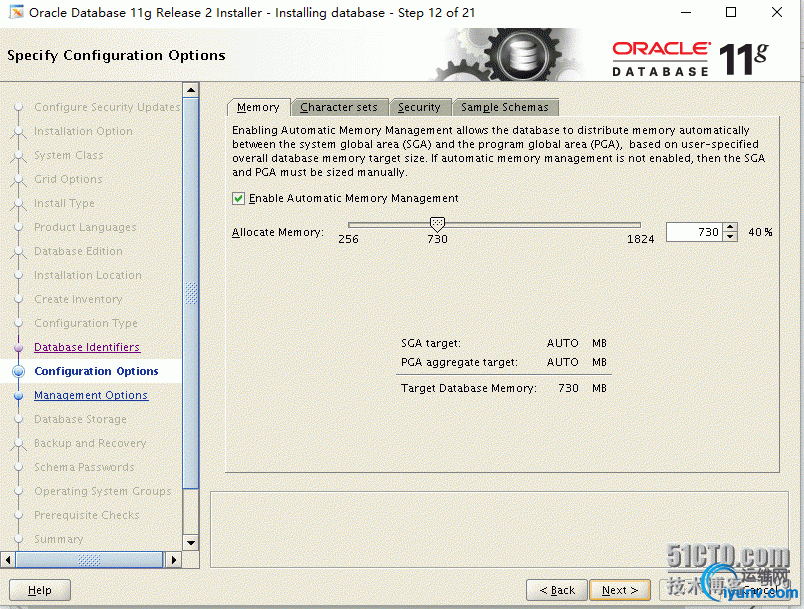This screenshot has height=609, width=804.
Task: Click the 'Configuration Type' step text
Action: (86, 323)
